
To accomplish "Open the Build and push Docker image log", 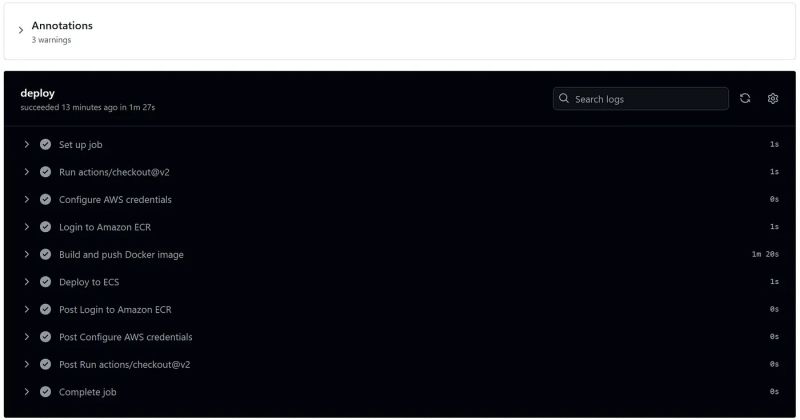I will (x=121, y=254).
